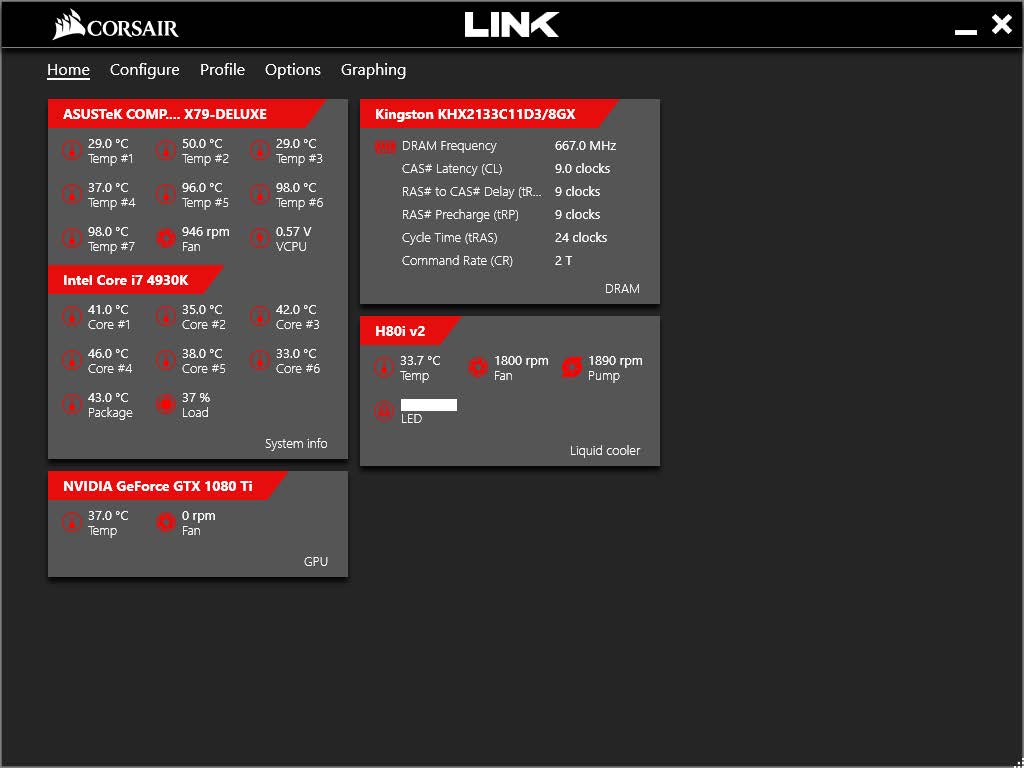Select the Temp #5 thermometer icon
Image resolution: width=1024 pixels, height=768 pixels.
(x=166, y=194)
